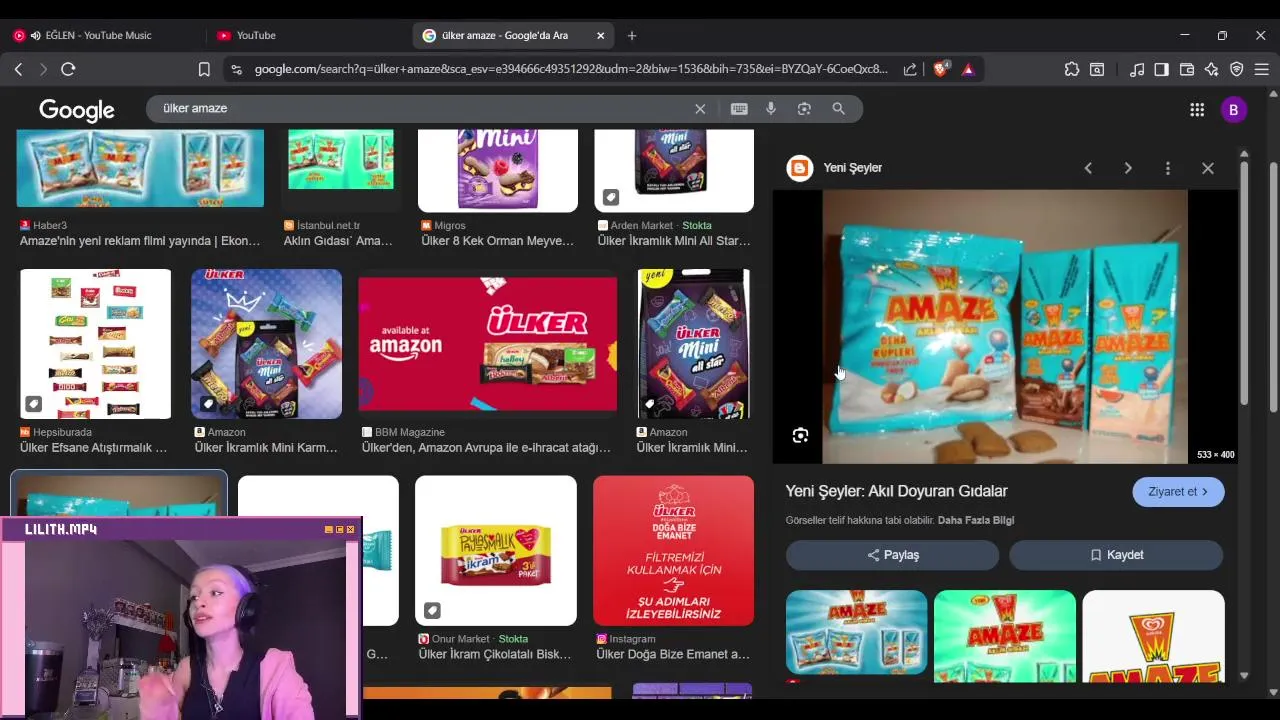The width and height of the screenshot is (1280, 720).
Task: Click the share icon in address bar
Action: 910,69
